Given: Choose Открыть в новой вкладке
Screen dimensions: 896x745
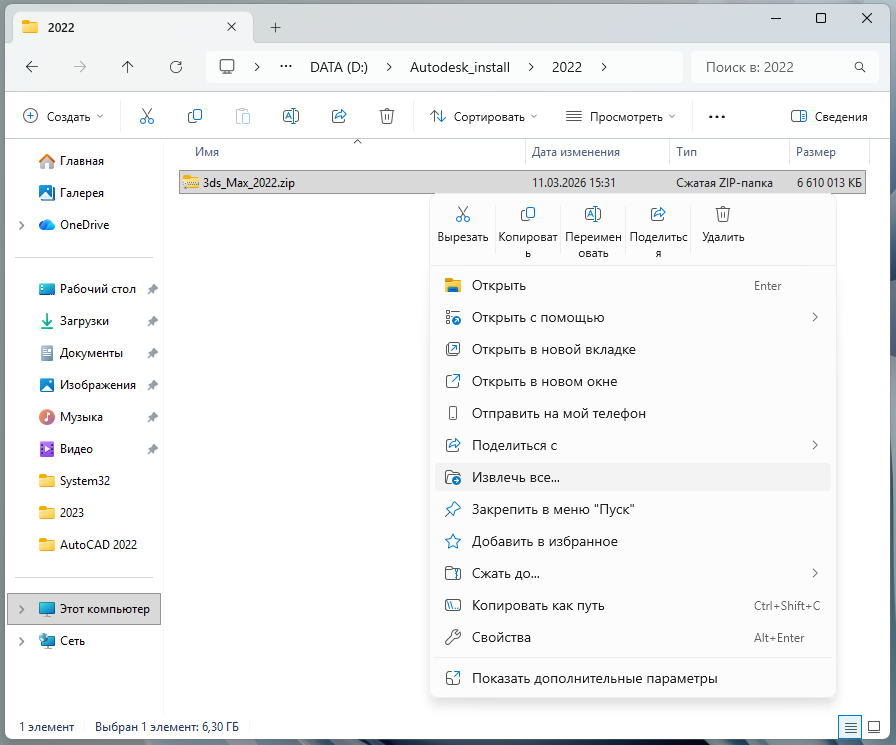Looking at the screenshot, I should 633,350.
